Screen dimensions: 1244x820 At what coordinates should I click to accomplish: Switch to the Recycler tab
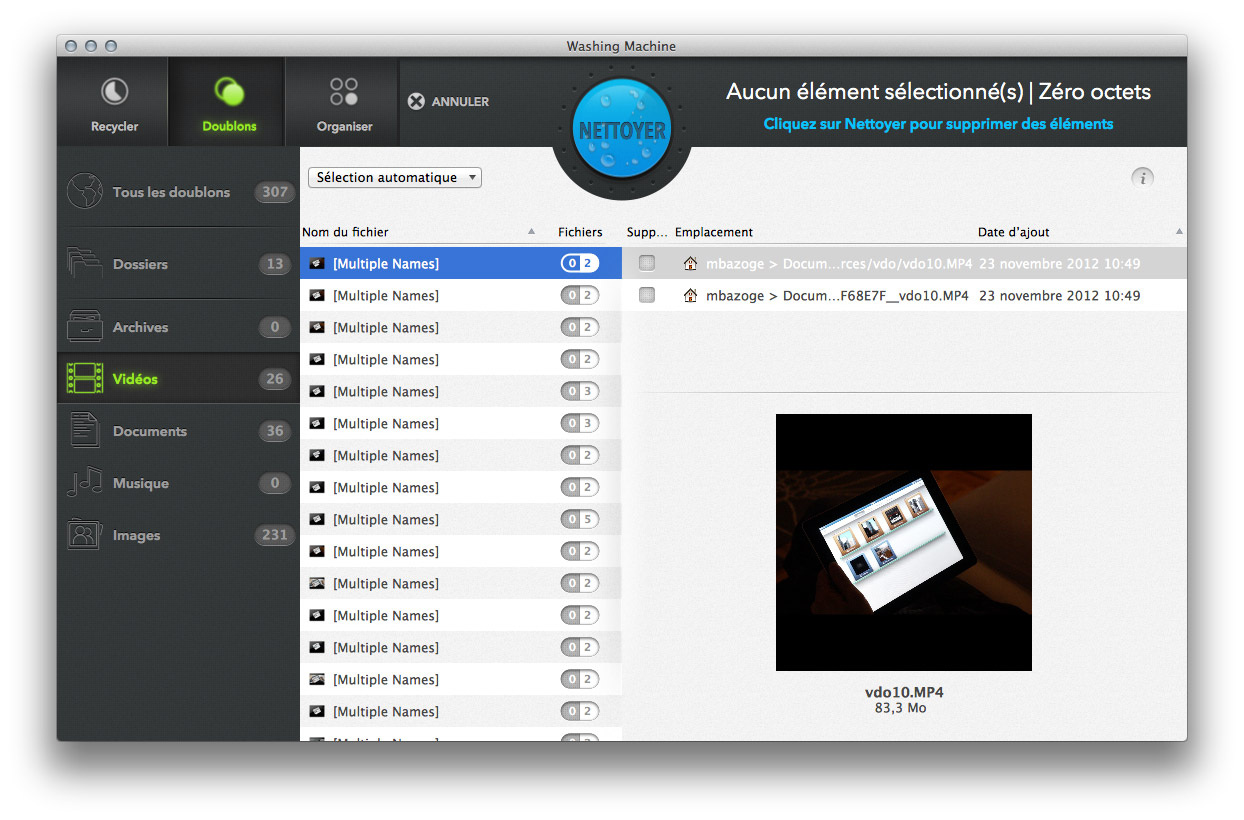point(114,103)
